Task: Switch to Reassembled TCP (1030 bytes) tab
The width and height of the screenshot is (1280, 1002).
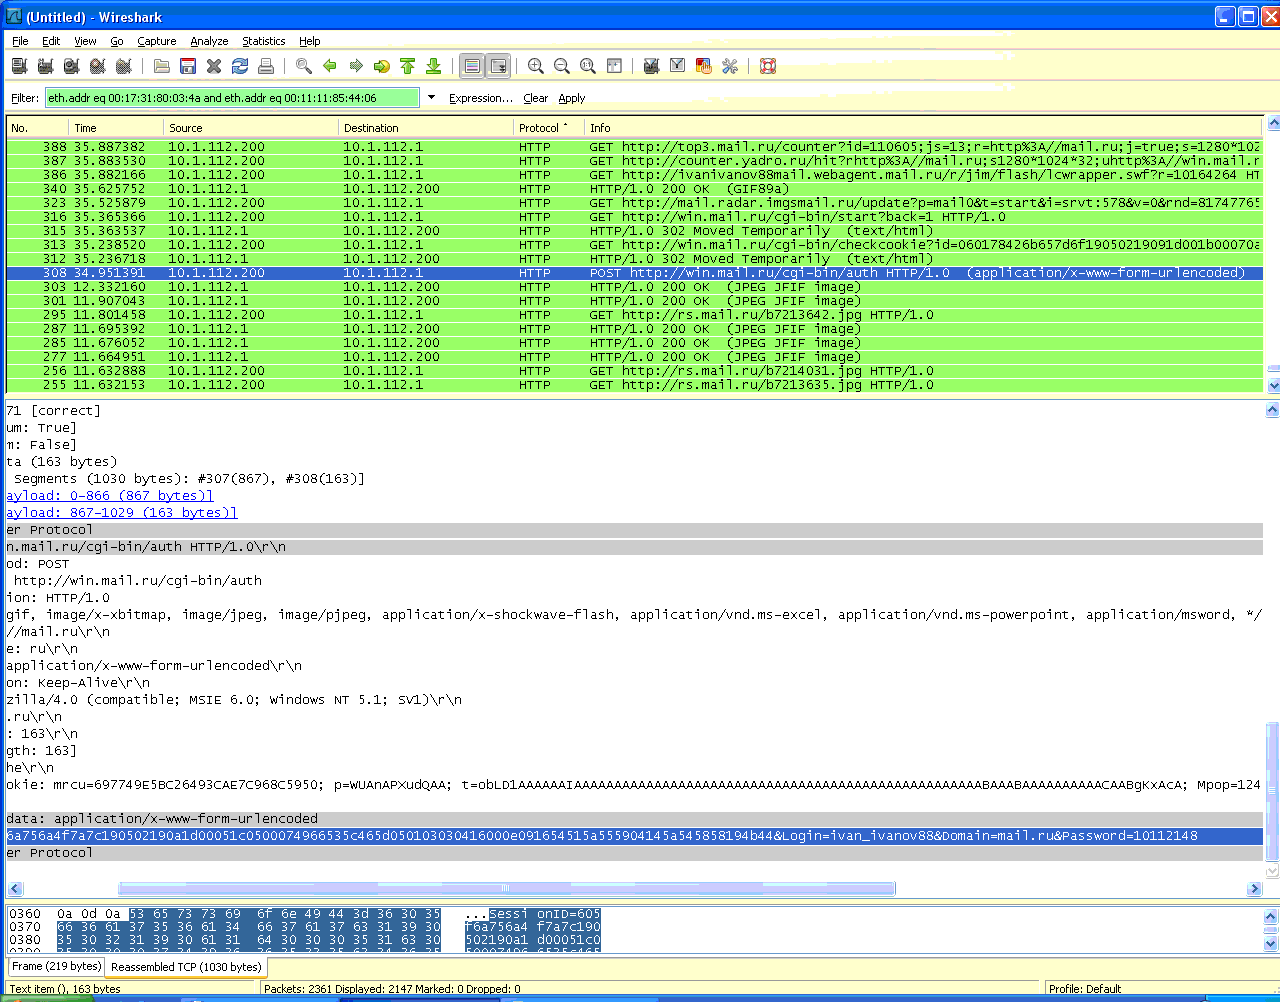Action: click(x=186, y=967)
